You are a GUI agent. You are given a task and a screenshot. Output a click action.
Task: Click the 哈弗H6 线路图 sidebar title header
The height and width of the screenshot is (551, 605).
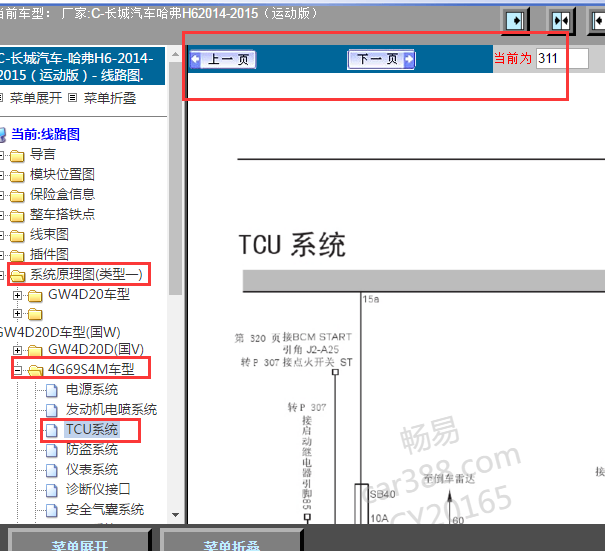(x=82, y=66)
